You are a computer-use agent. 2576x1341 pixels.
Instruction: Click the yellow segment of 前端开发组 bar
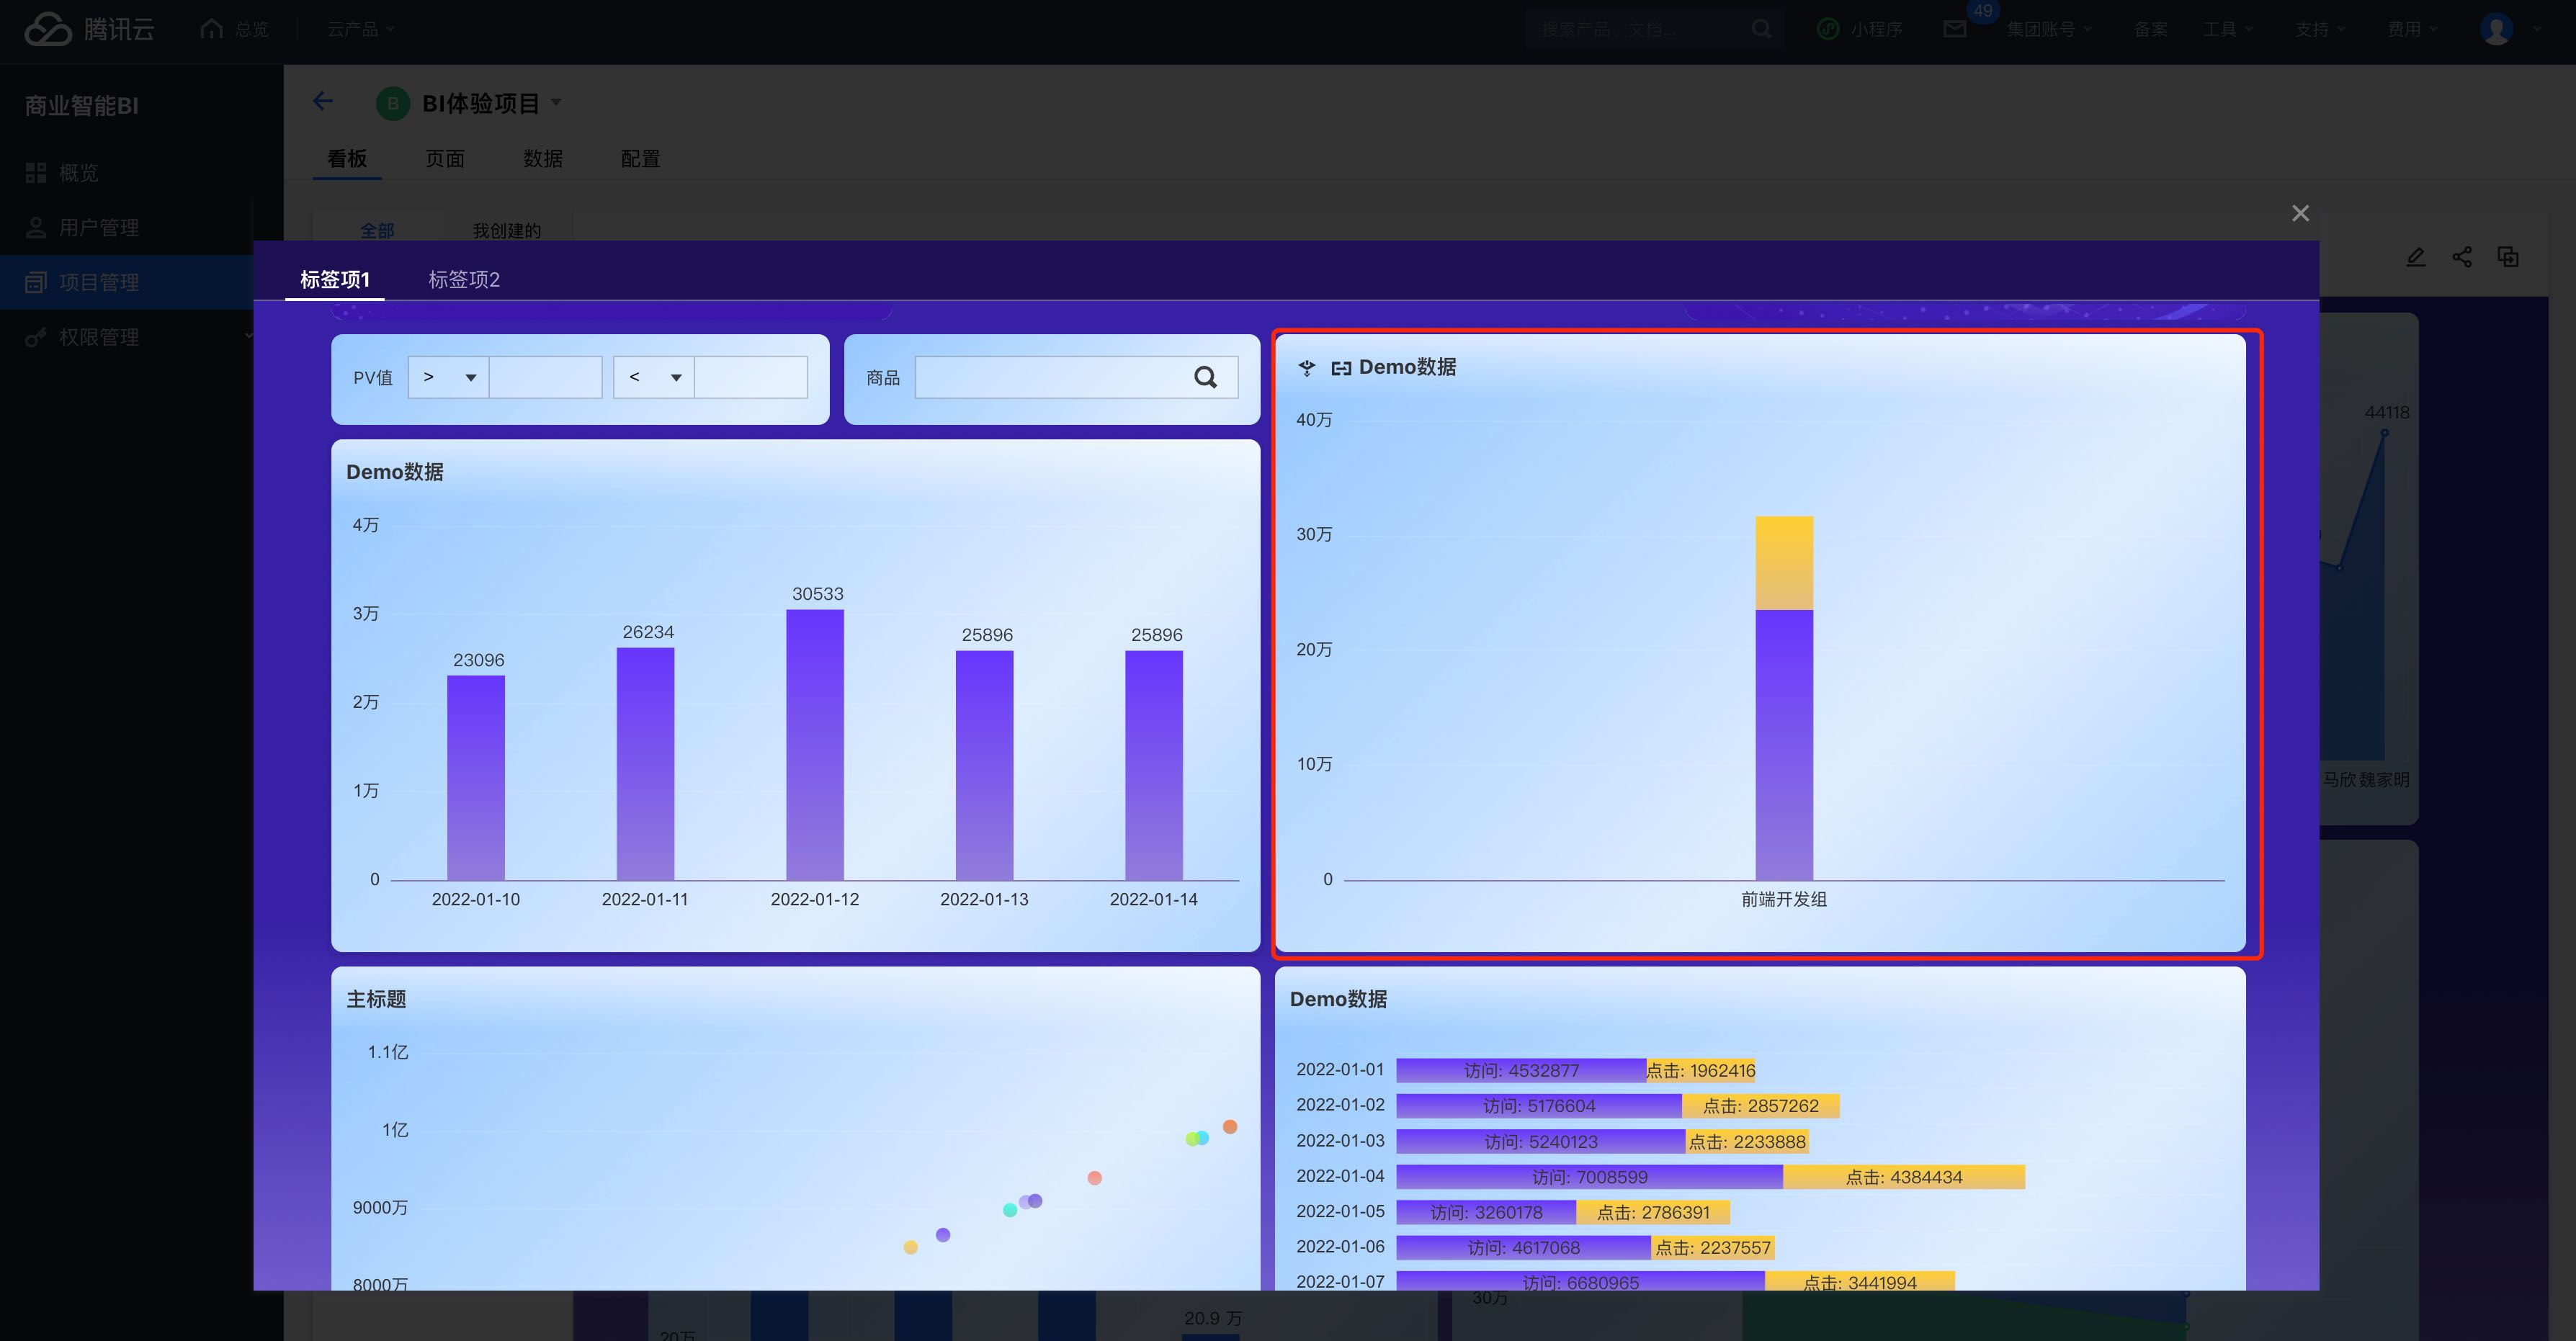[x=1784, y=562]
